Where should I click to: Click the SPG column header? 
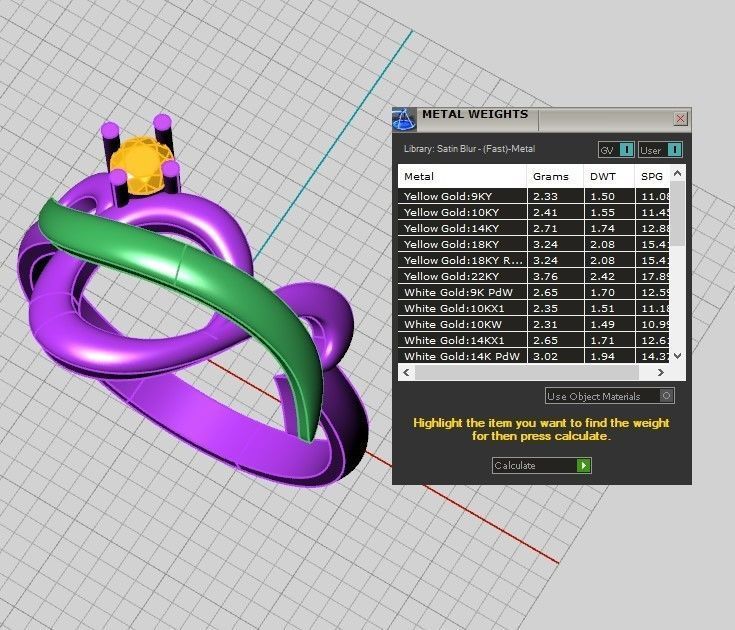click(652, 176)
